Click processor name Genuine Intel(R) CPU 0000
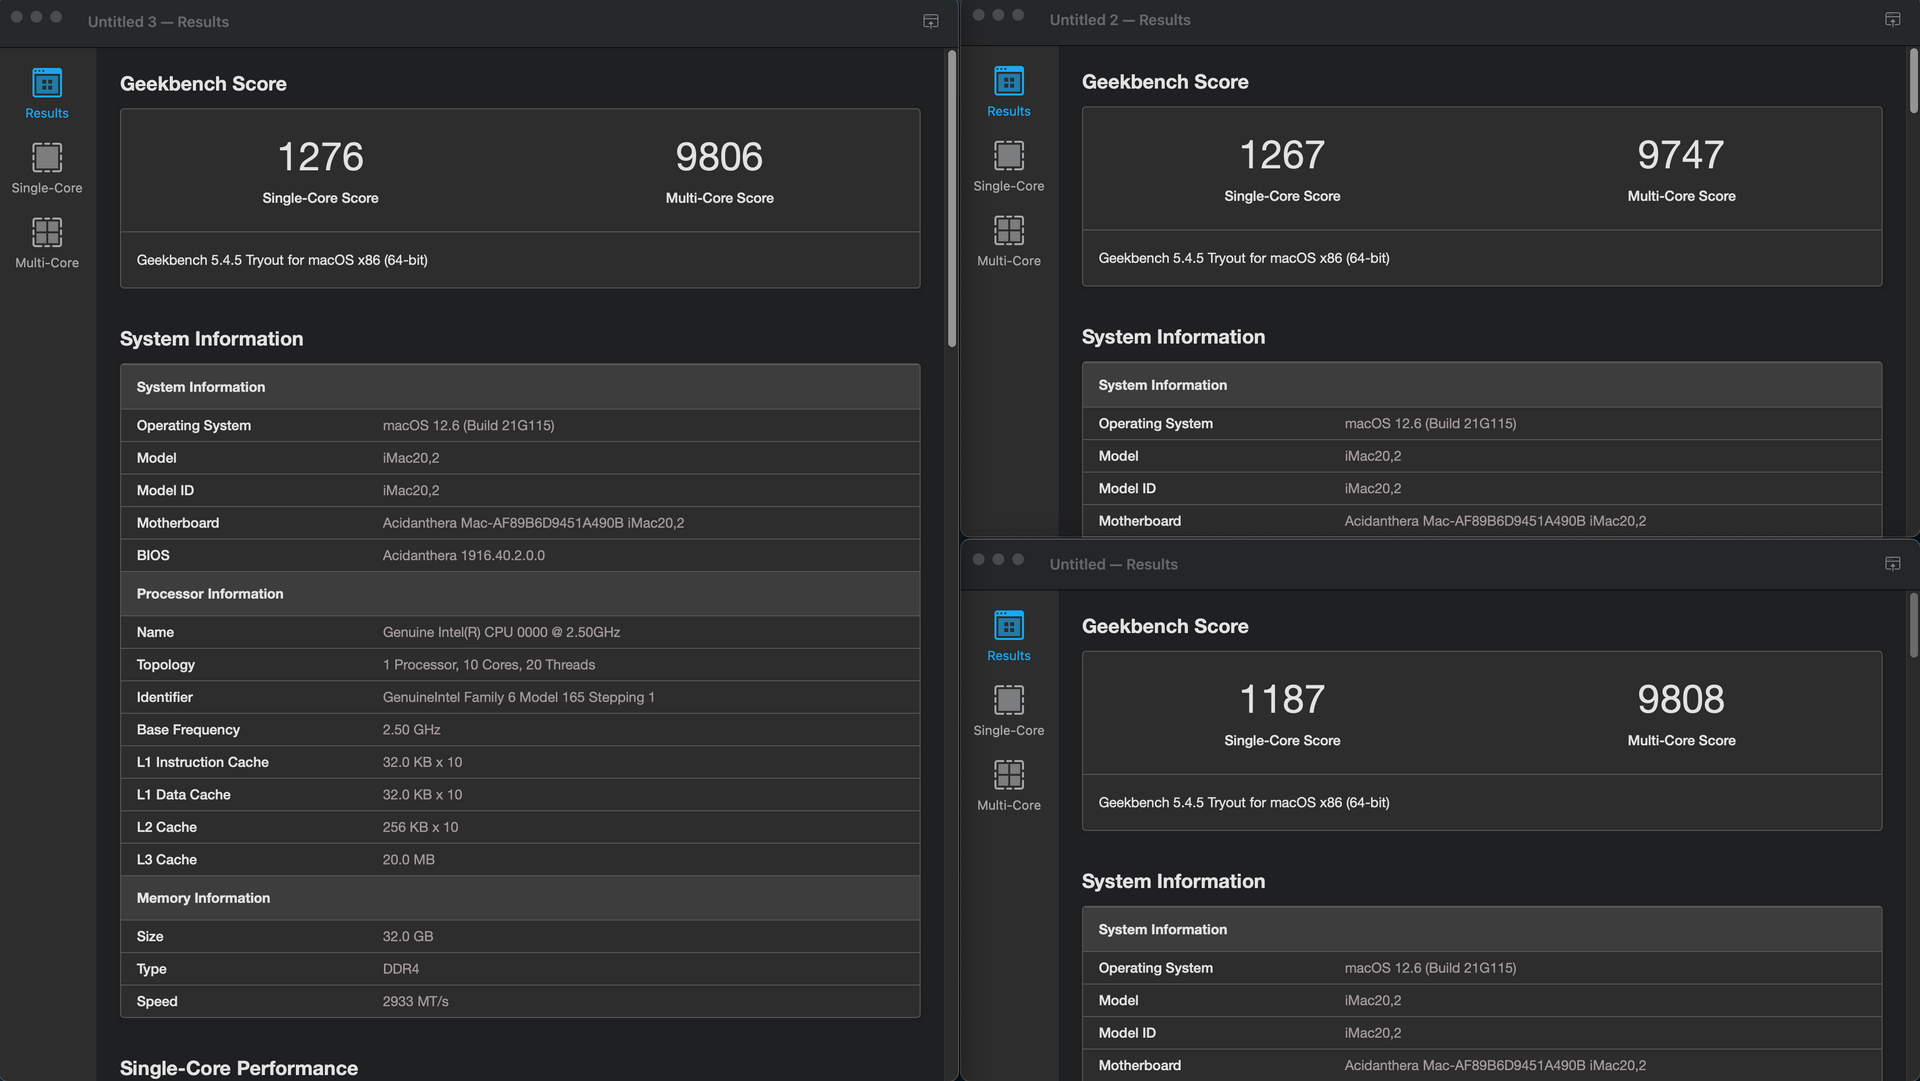 point(501,632)
